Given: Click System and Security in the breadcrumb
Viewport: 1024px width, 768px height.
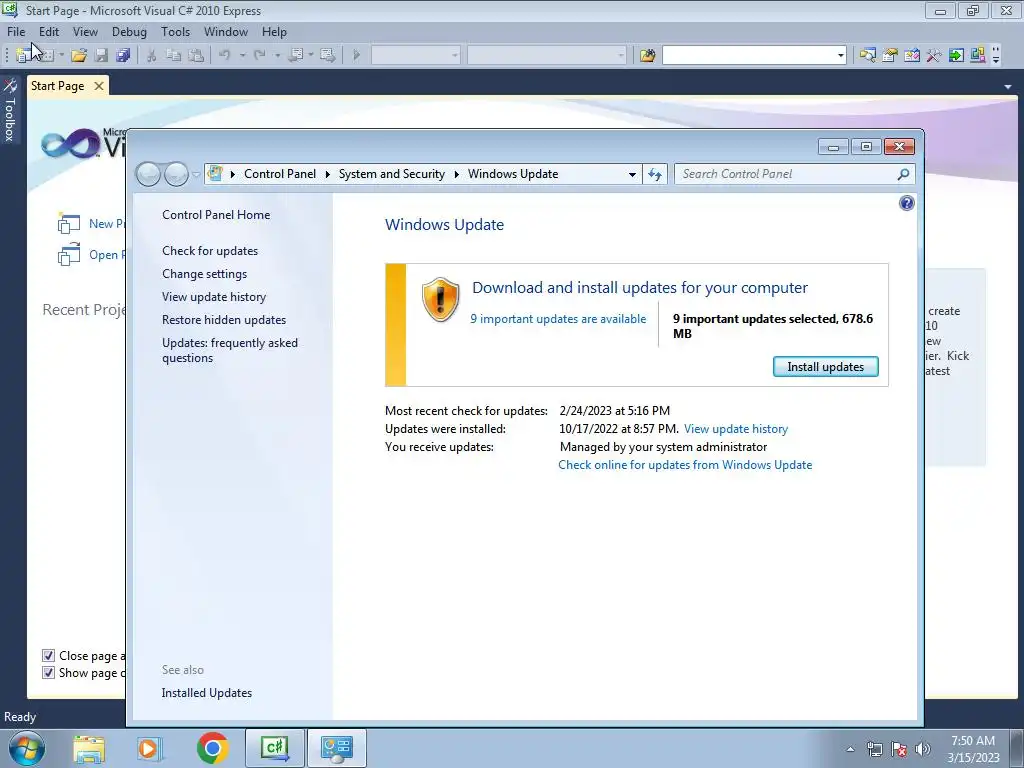Looking at the screenshot, I should (x=392, y=174).
